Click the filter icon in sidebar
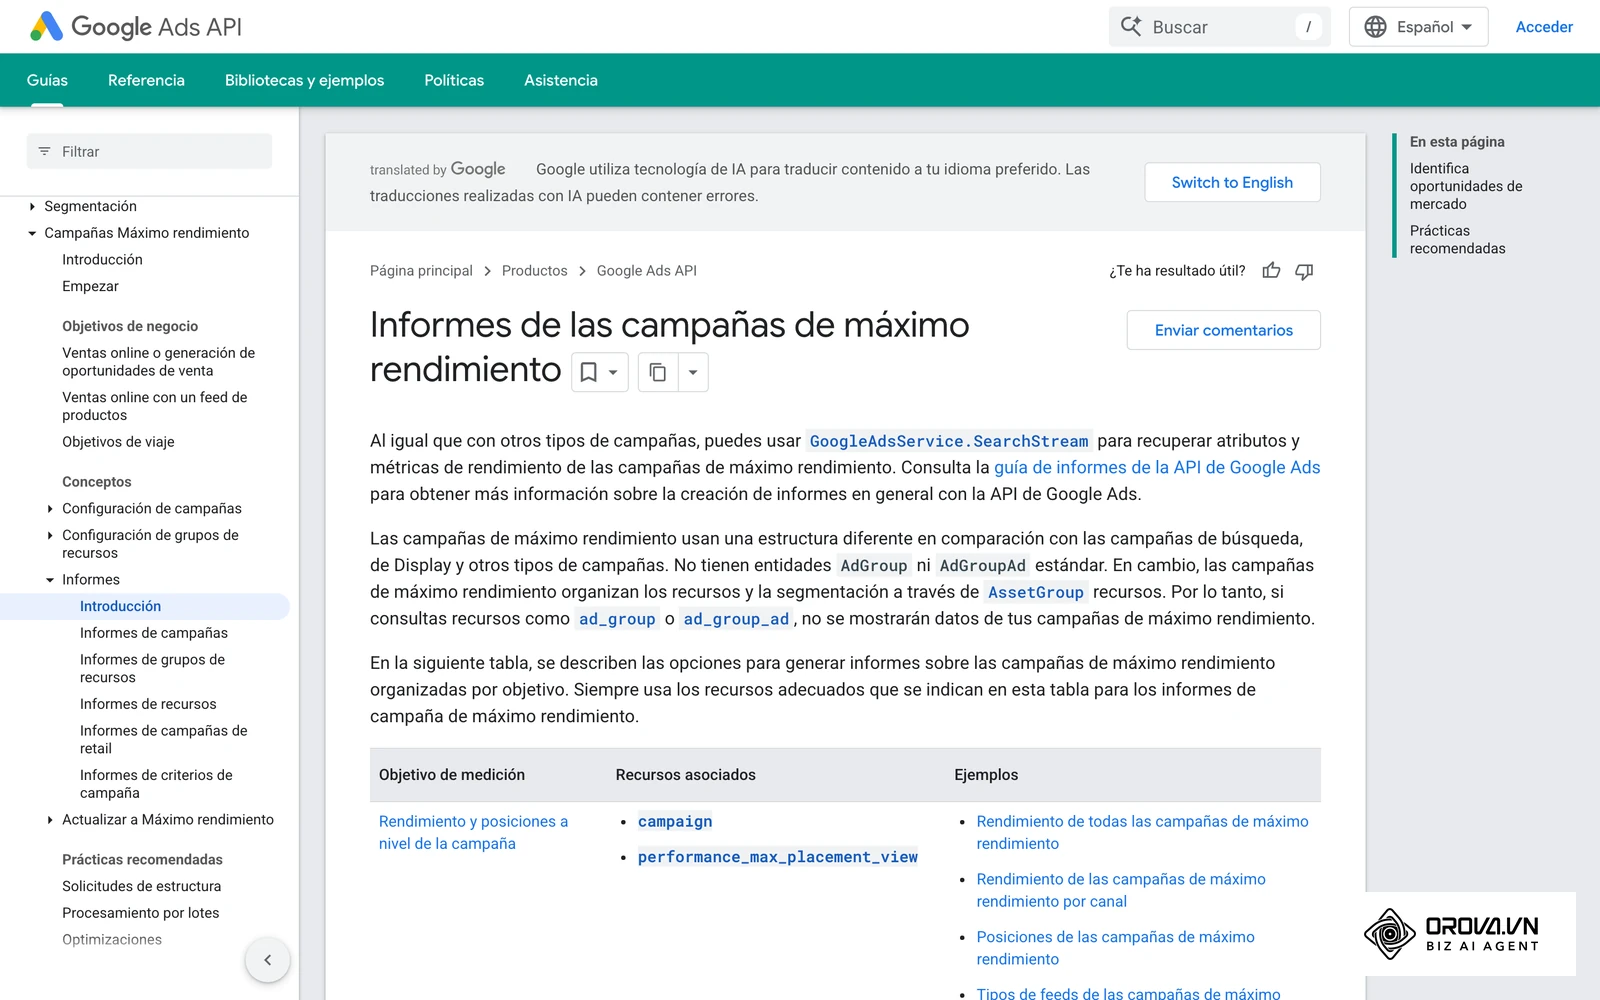The height and width of the screenshot is (1000, 1600). [x=44, y=152]
